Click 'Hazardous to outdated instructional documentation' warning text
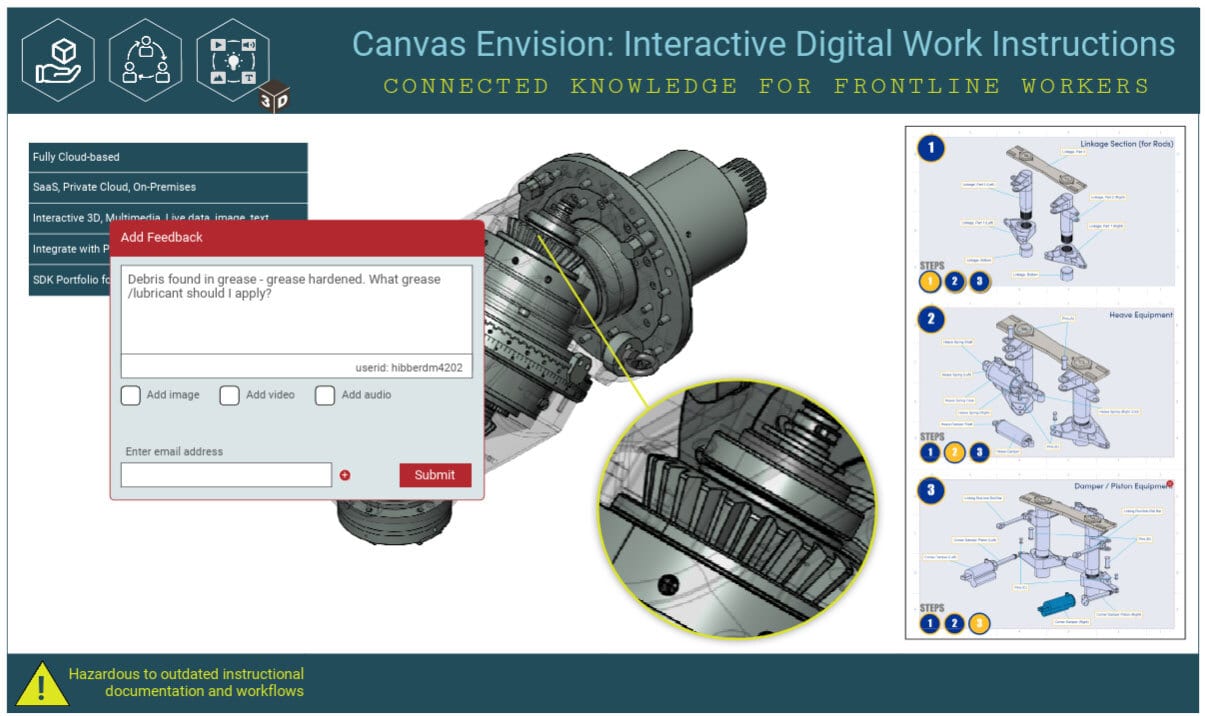Screen dimensions: 1205x716 (x=186, y=682)
